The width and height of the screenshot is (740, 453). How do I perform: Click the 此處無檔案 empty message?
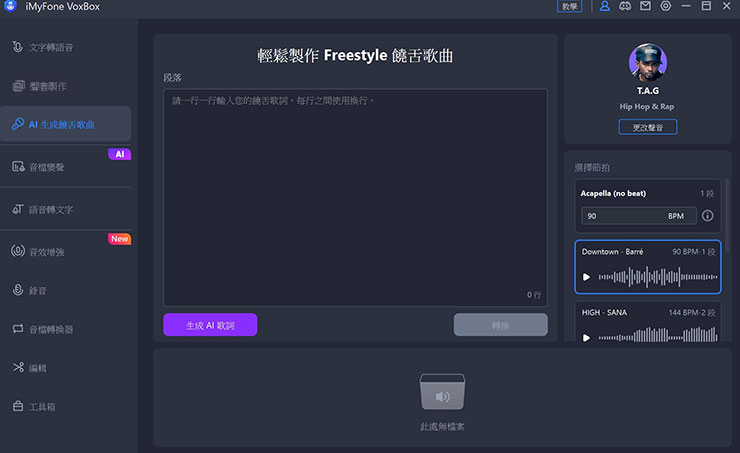[442, 427]
